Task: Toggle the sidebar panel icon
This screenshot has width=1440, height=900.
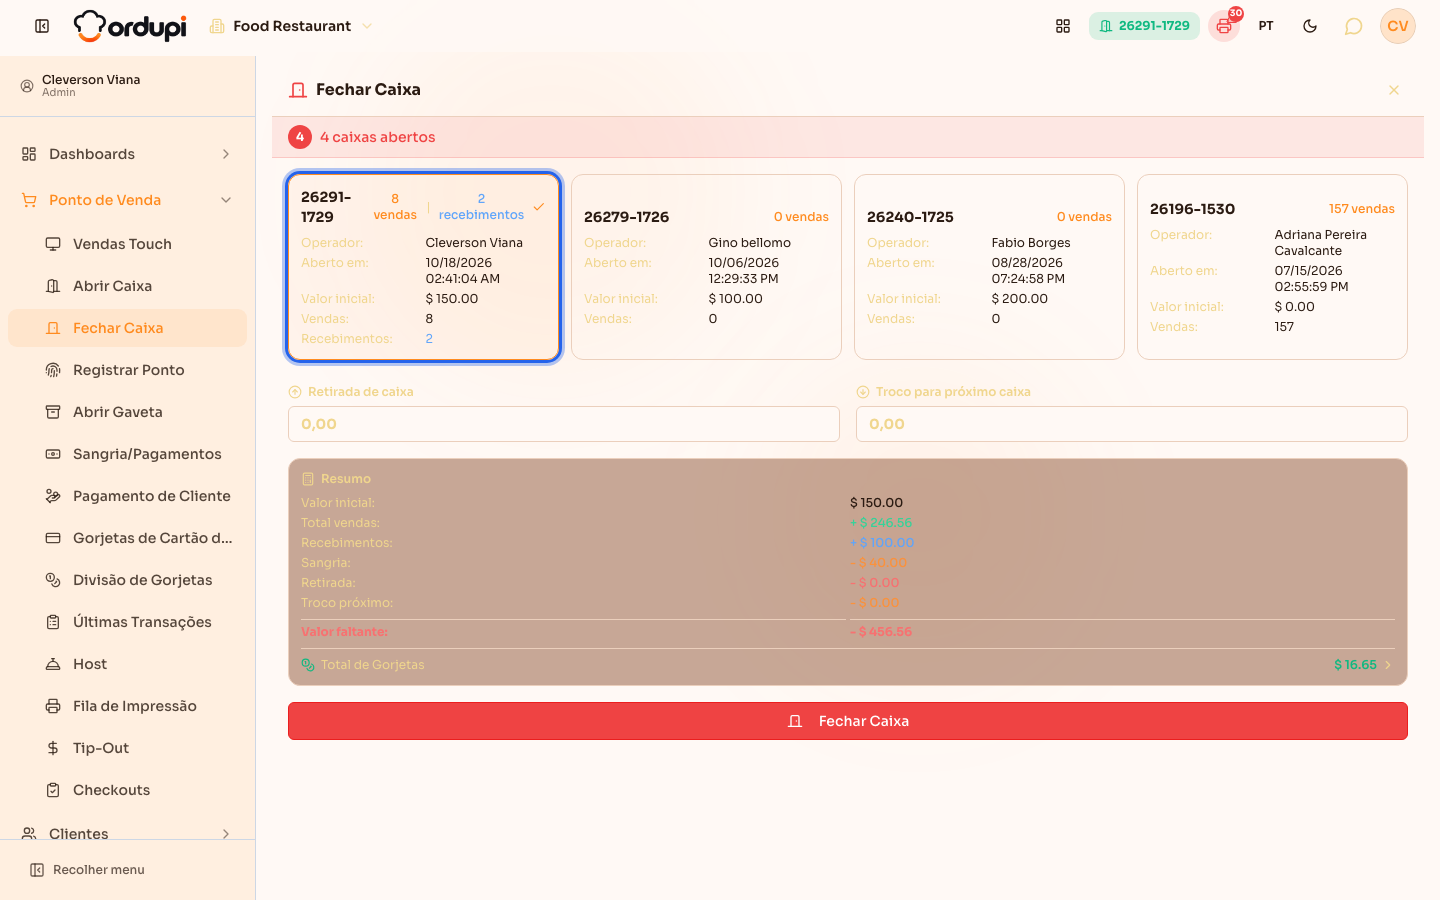Action: pos(42,26)
